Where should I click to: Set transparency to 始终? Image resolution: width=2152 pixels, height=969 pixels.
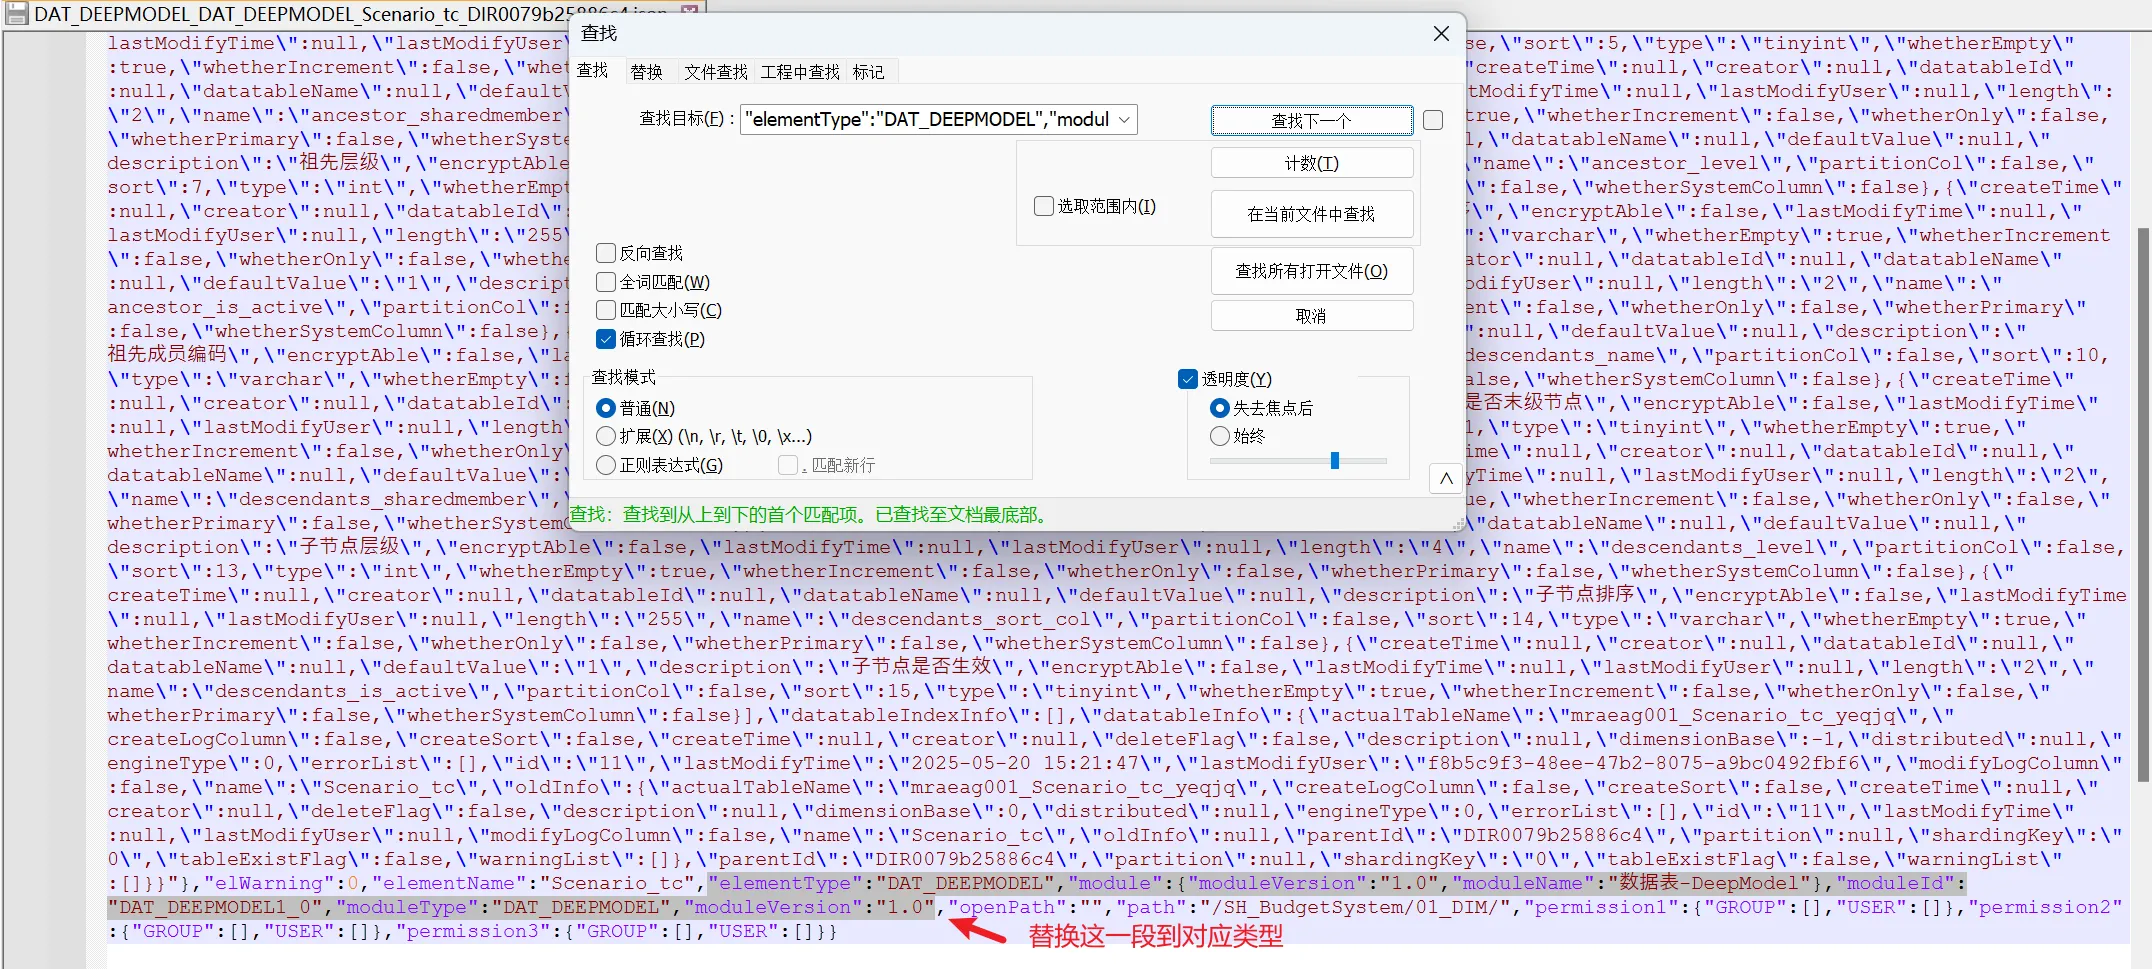(1220, 436)
